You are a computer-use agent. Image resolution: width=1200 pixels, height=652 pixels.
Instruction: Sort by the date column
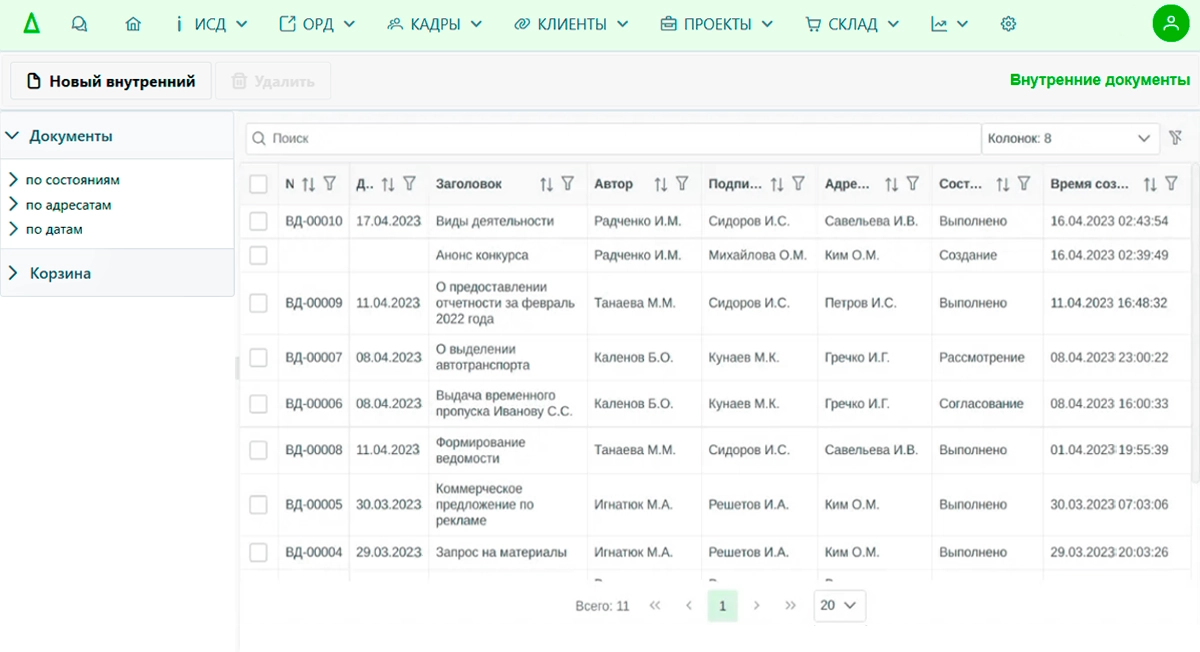[x=388, y=184]
